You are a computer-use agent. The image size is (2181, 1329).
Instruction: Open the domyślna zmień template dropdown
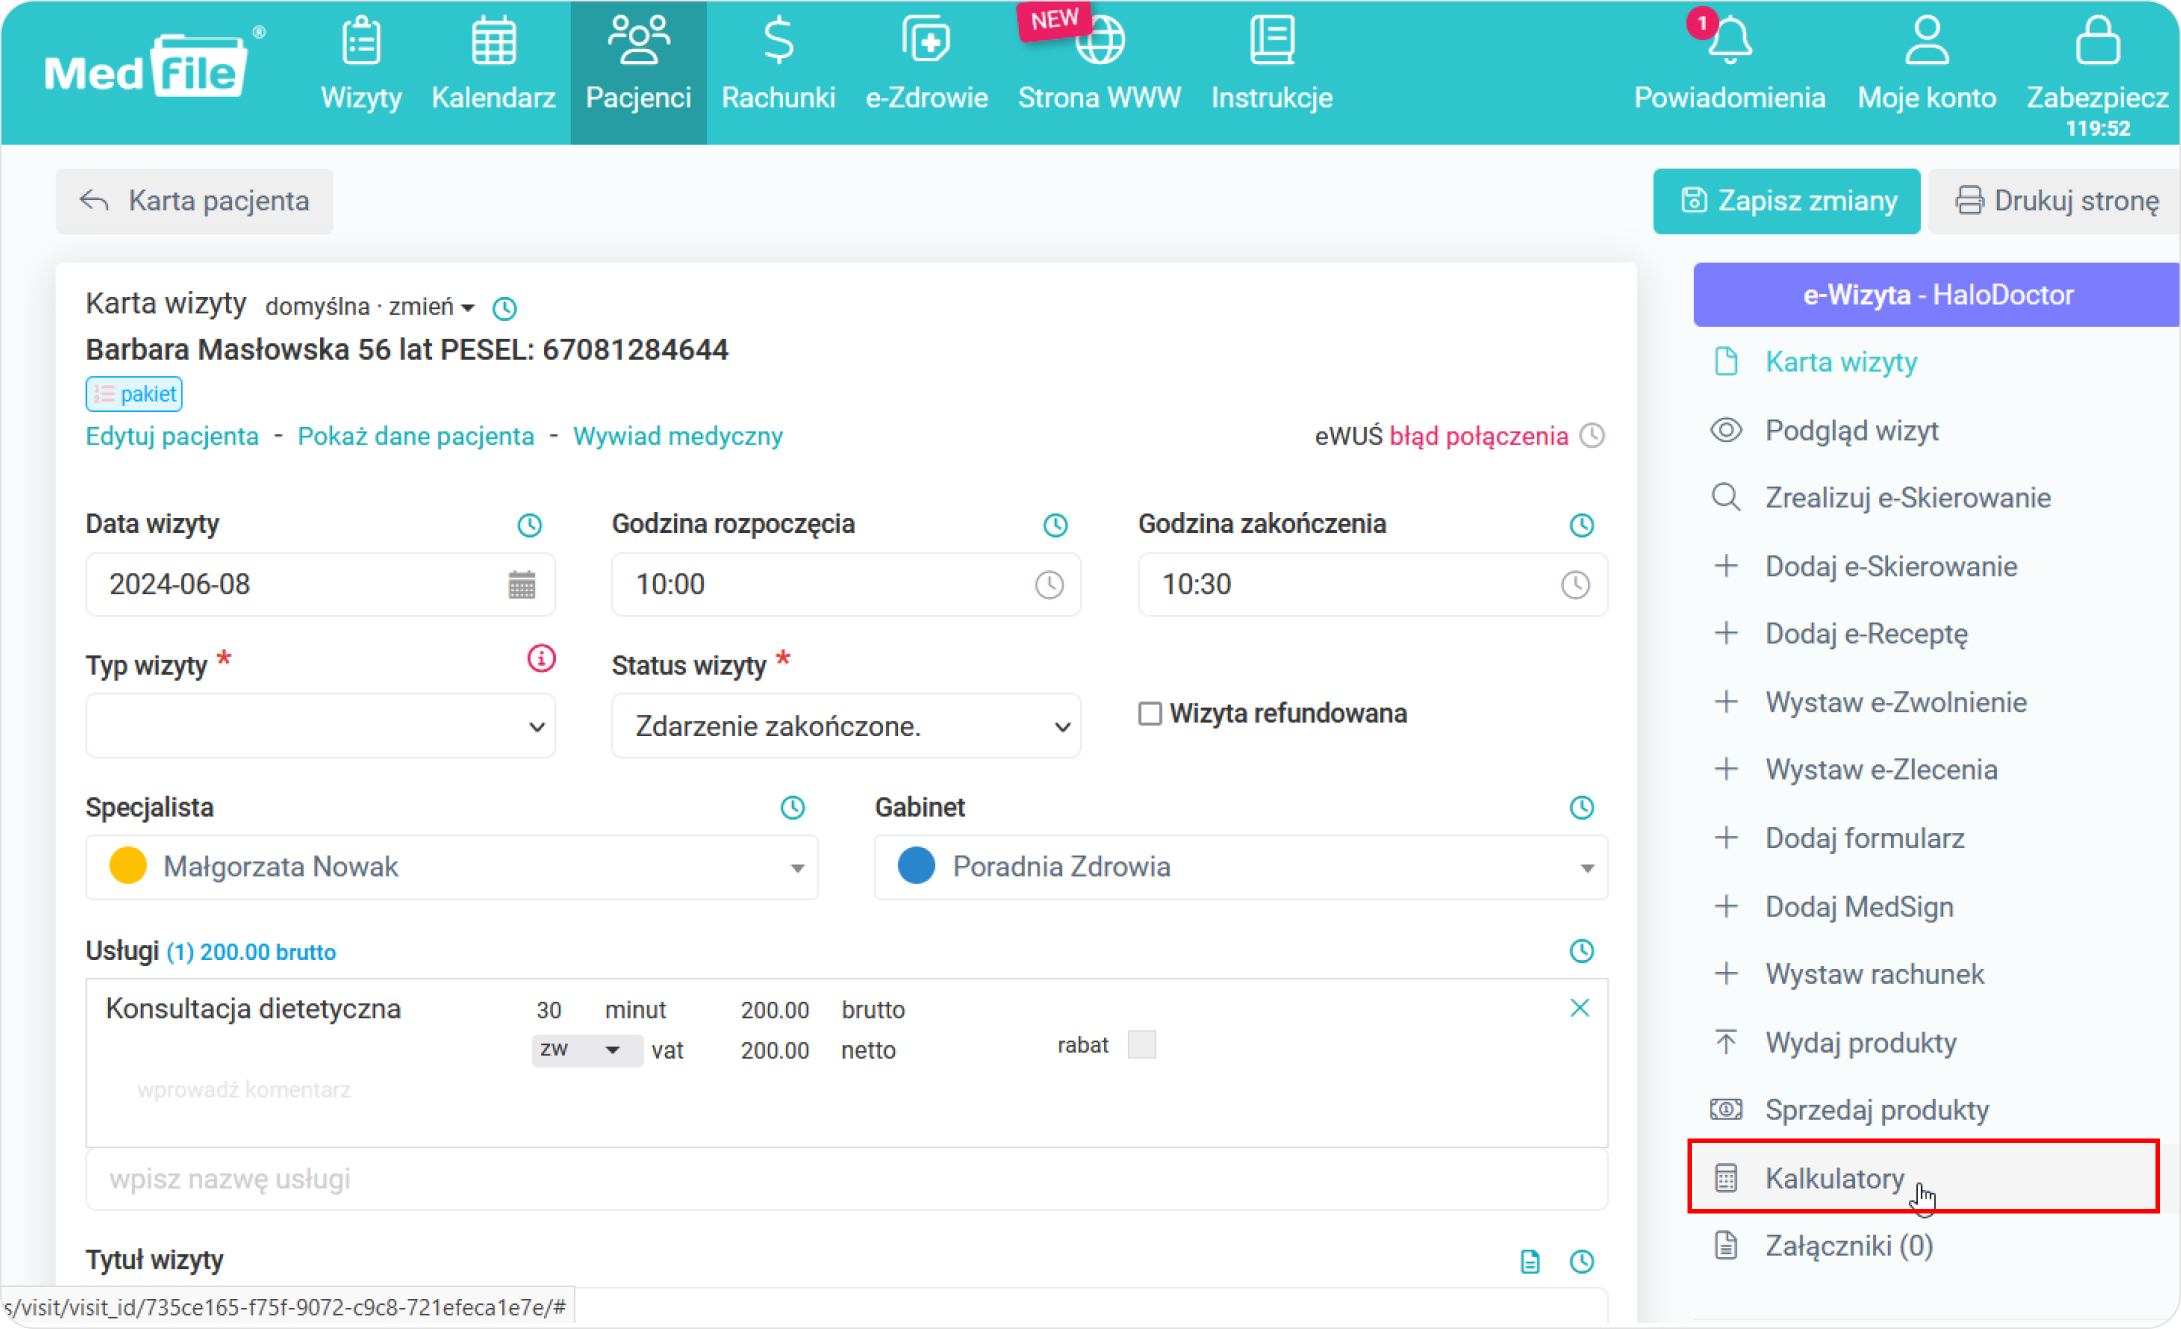coord(369,307)
